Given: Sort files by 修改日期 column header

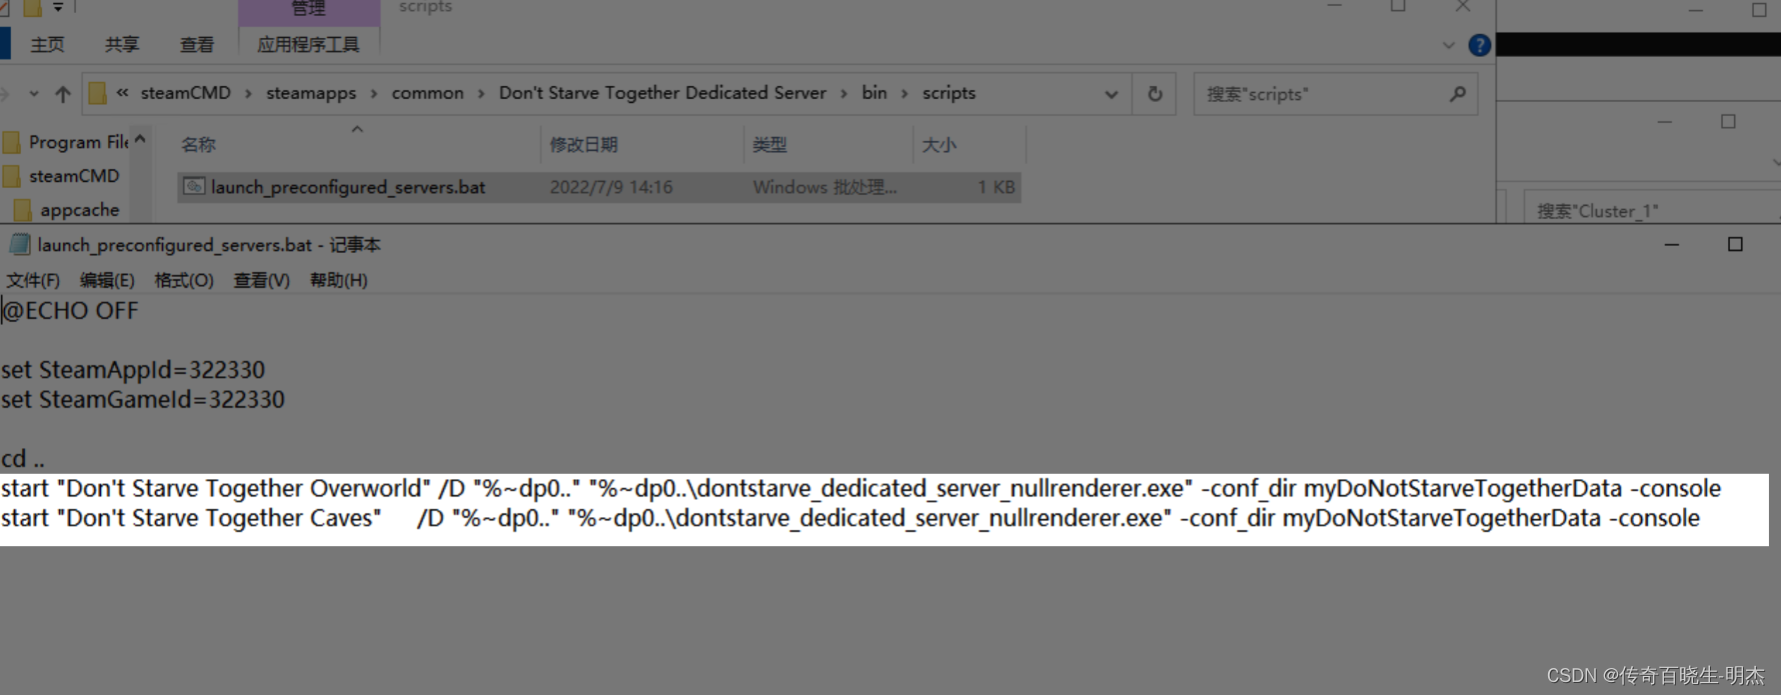Looking at the screenshot, I should (x=583, y=145).
